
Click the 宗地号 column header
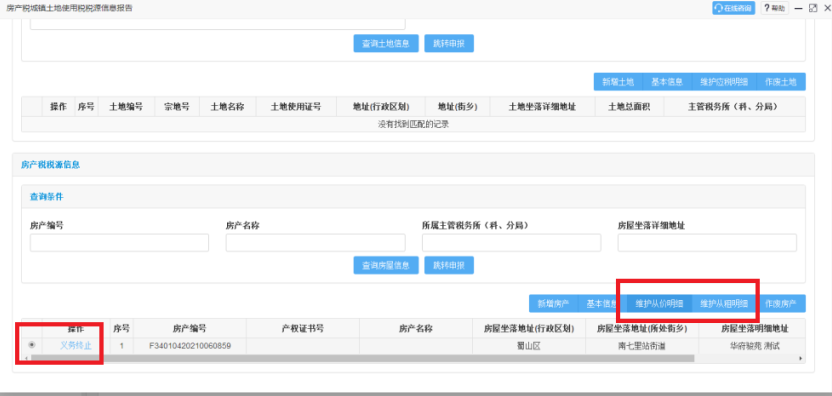click(x=177, y=106)
